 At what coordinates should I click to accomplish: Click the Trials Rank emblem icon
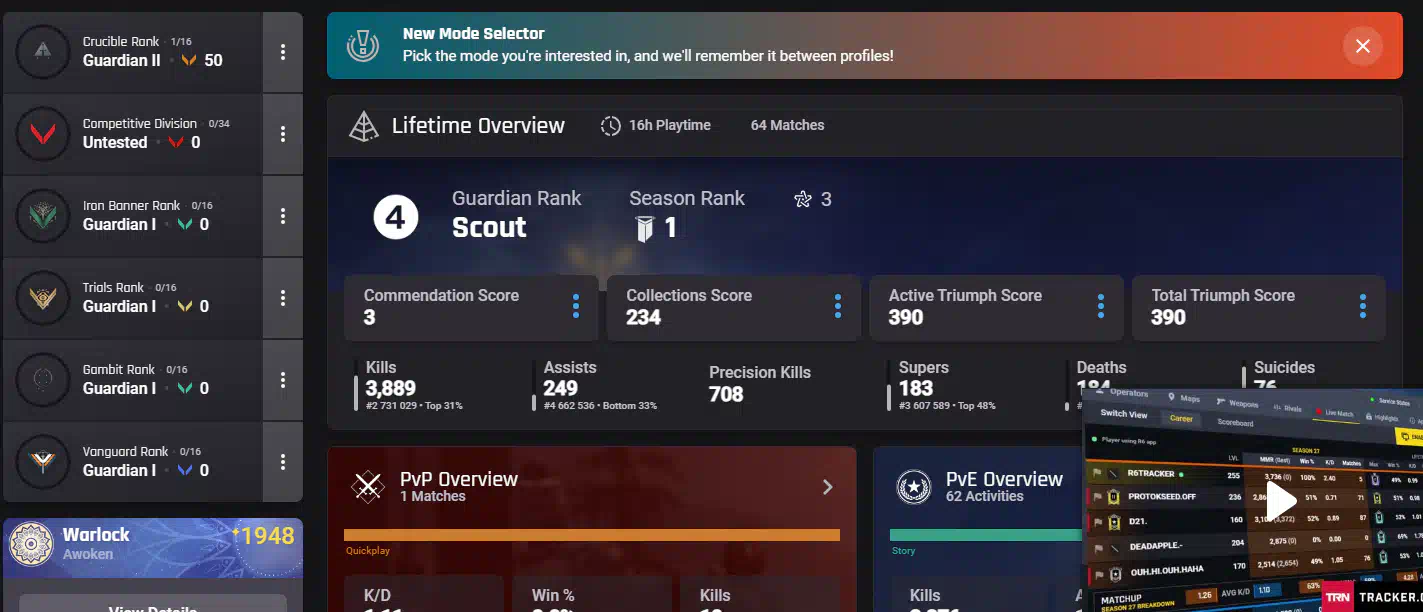click(x=43, y=298)
